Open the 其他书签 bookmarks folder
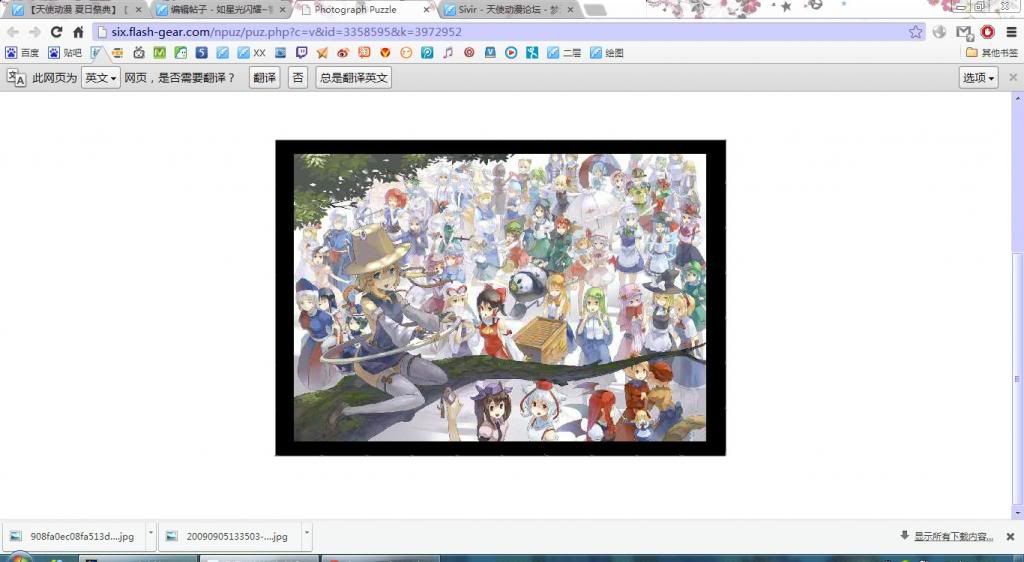The width and height of the screenshot is (1024, 562). pyautogui.click(x=991, y=53)
